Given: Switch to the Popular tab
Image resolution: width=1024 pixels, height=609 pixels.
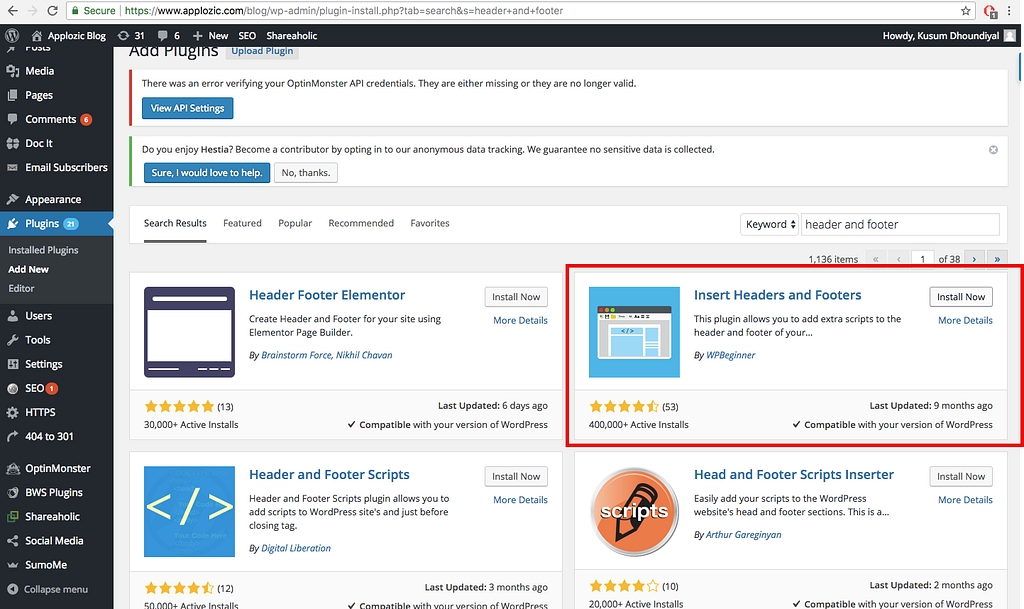Looking at the screenshot, I should coord(295,223).
